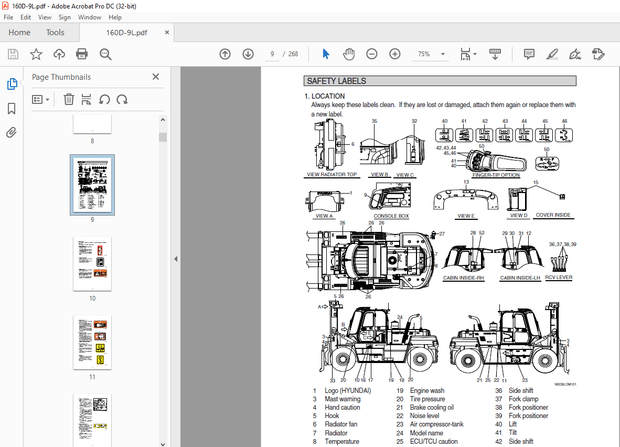620x447 pixels.
Task: Bookmark this file with the star icon
Action: coord(36,54)
